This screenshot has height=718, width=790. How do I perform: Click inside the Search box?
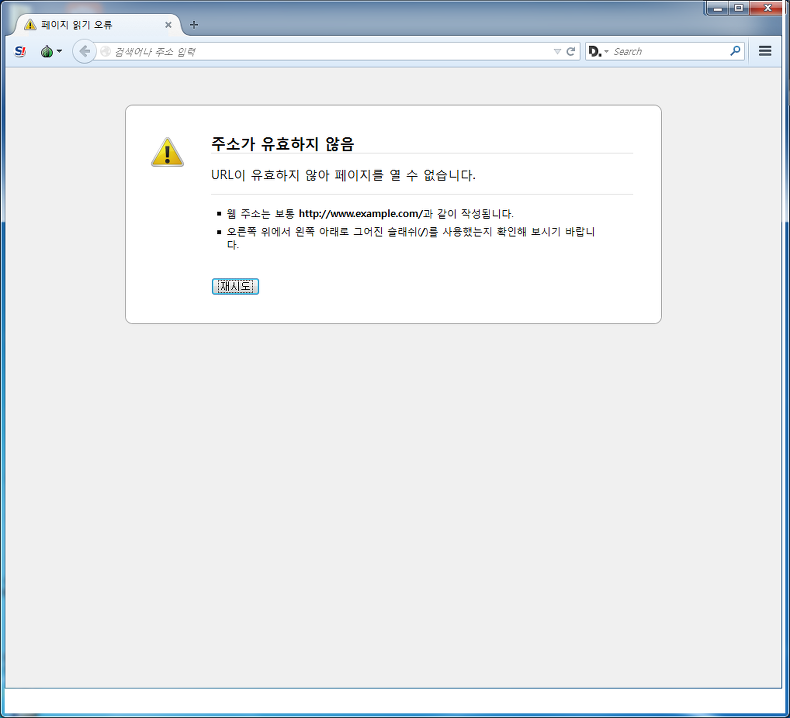tap(669, 51)
